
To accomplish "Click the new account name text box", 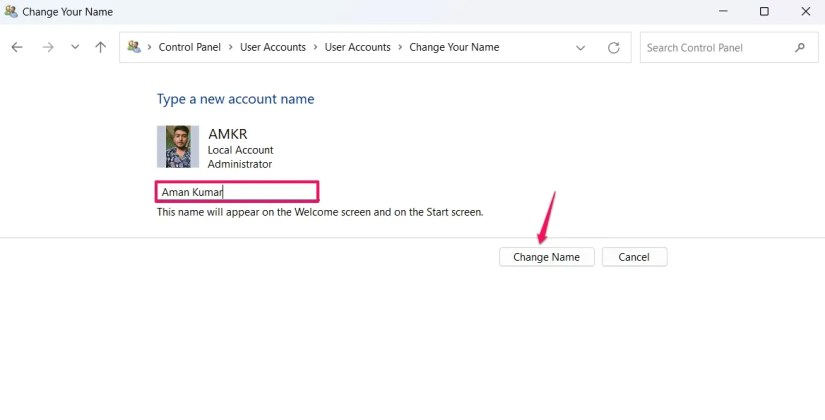I will pos(237,192).
